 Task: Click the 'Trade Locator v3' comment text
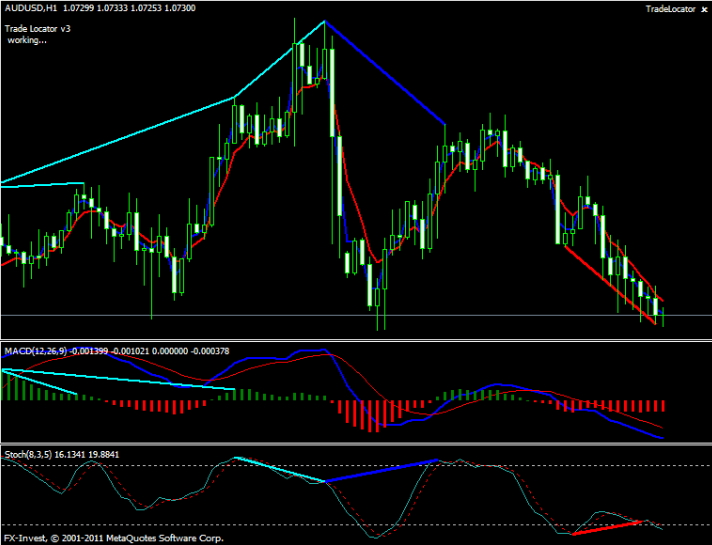[x=38, y=29]
